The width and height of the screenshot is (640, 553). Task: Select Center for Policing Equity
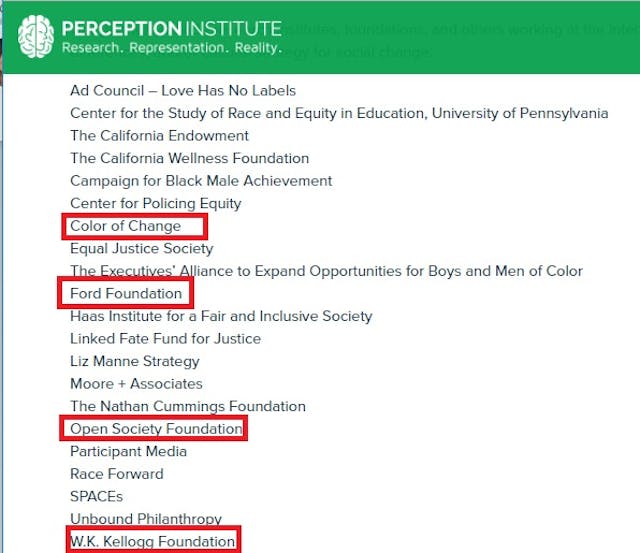(155, 203)
